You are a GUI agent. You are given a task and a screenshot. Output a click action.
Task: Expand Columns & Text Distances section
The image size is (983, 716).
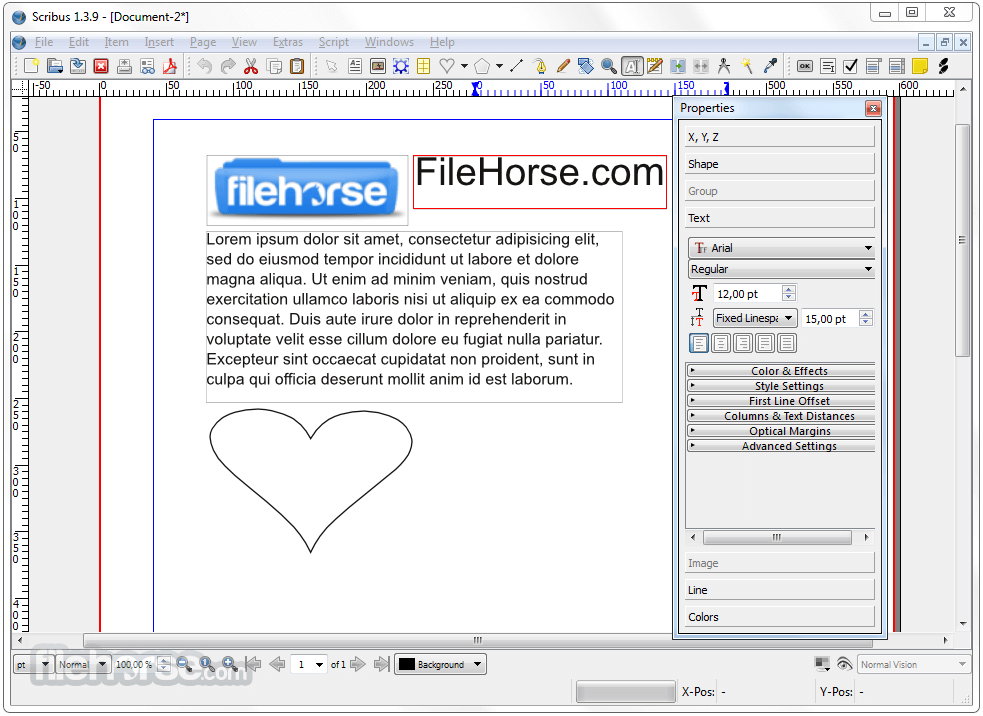[x=781, y=416]
